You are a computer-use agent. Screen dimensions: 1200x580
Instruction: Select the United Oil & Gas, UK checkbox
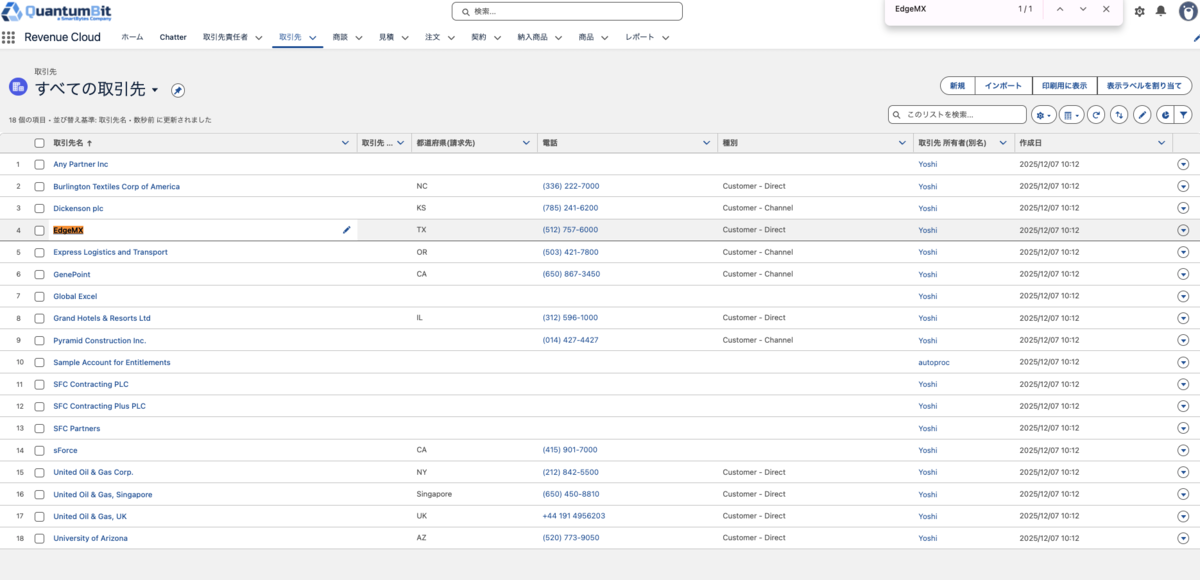coord(40,516)
